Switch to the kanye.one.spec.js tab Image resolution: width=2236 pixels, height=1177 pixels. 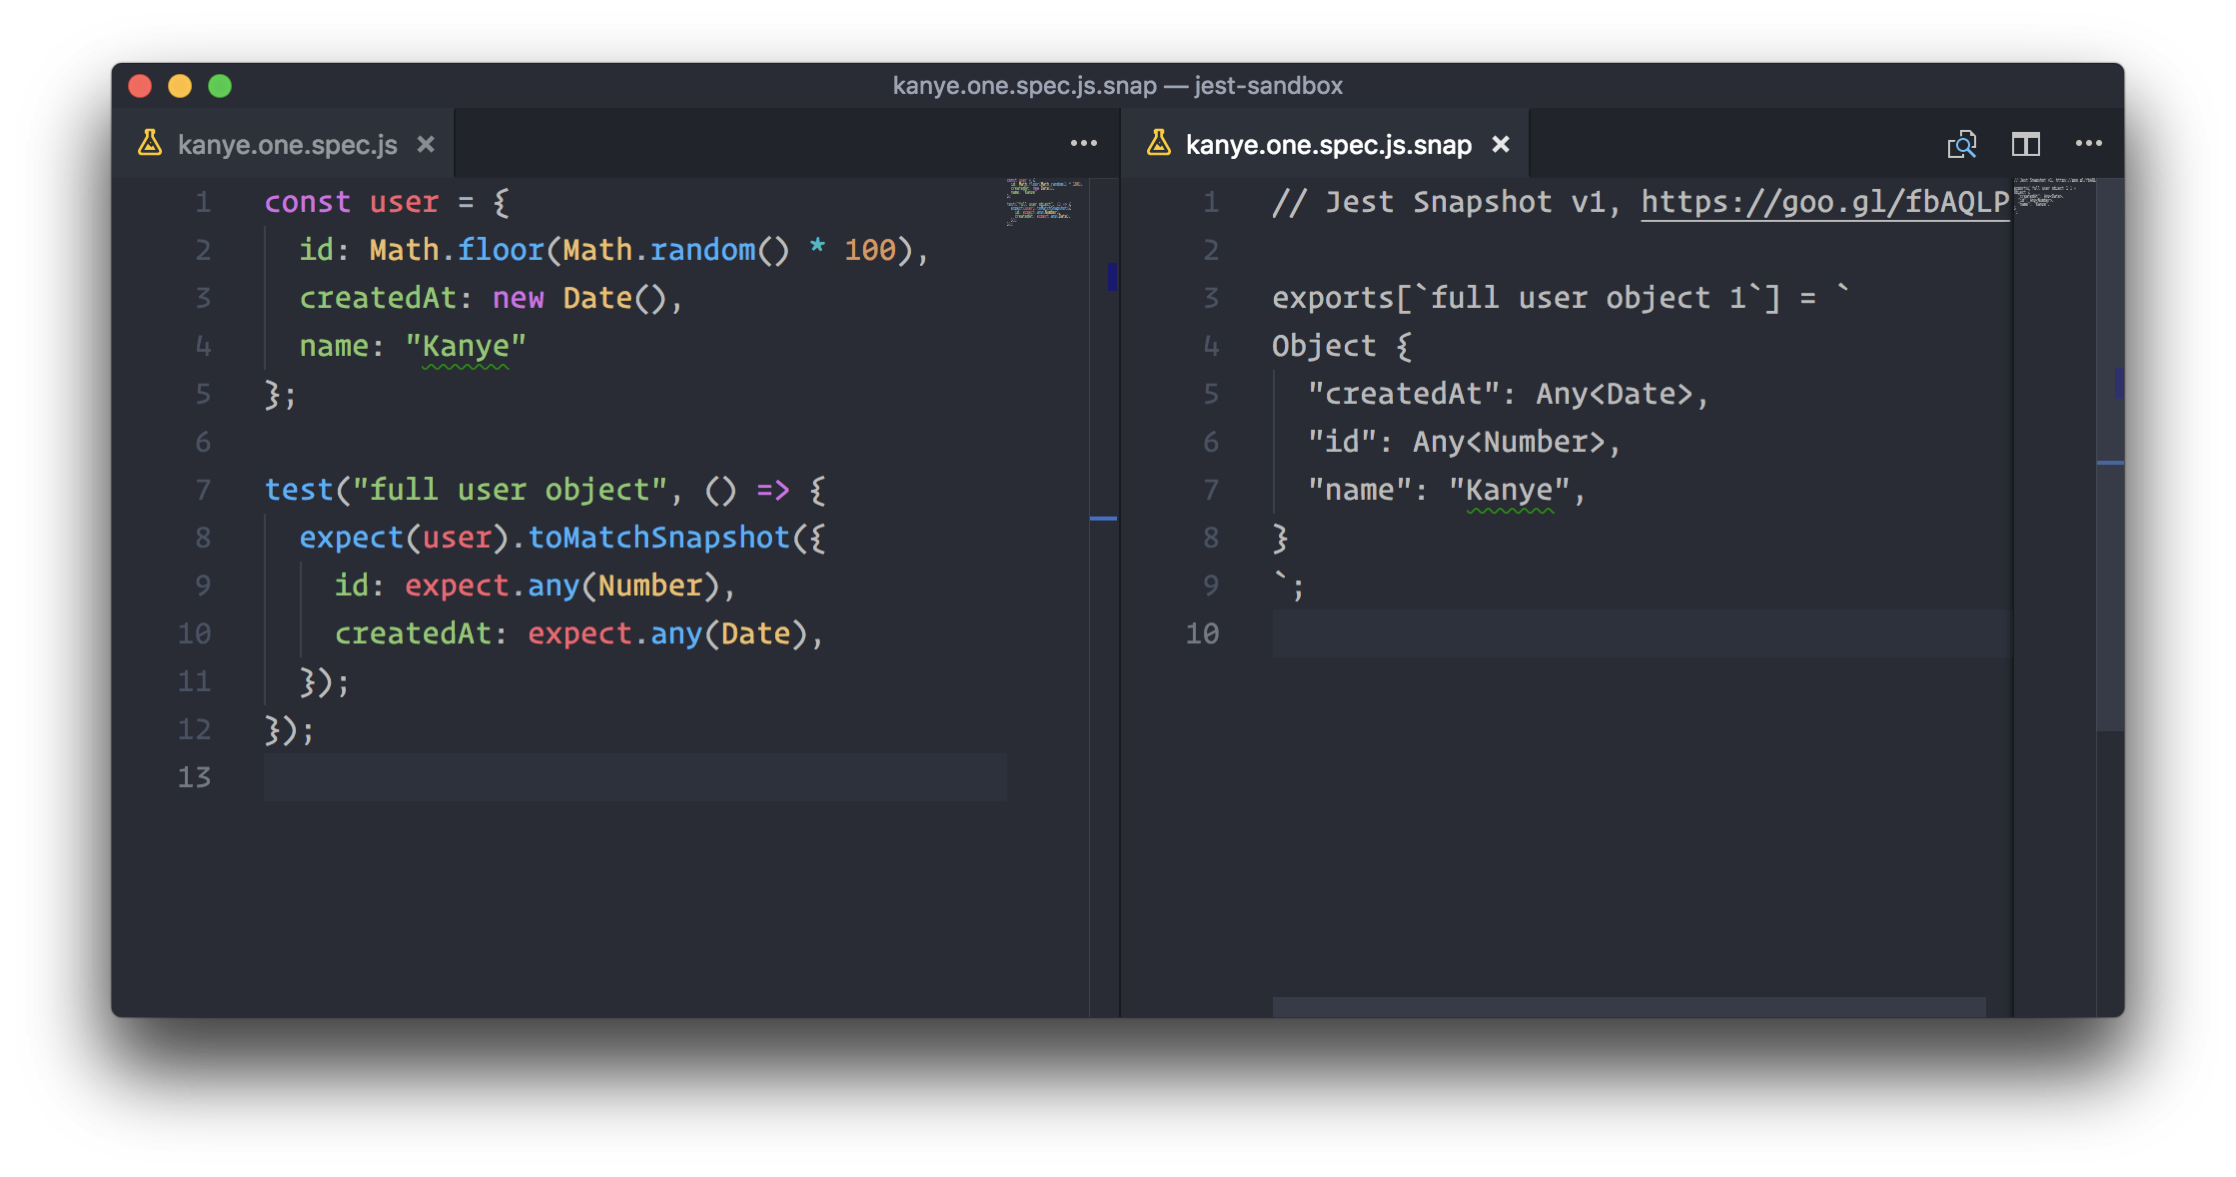(x=287, y=145)
